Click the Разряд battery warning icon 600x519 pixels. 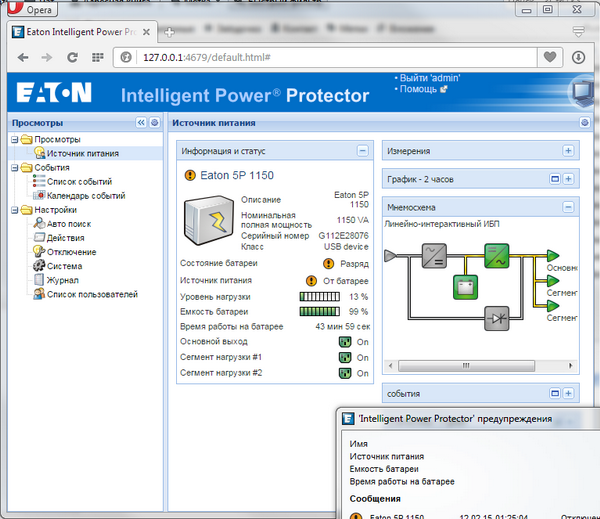tap(328, 264)
